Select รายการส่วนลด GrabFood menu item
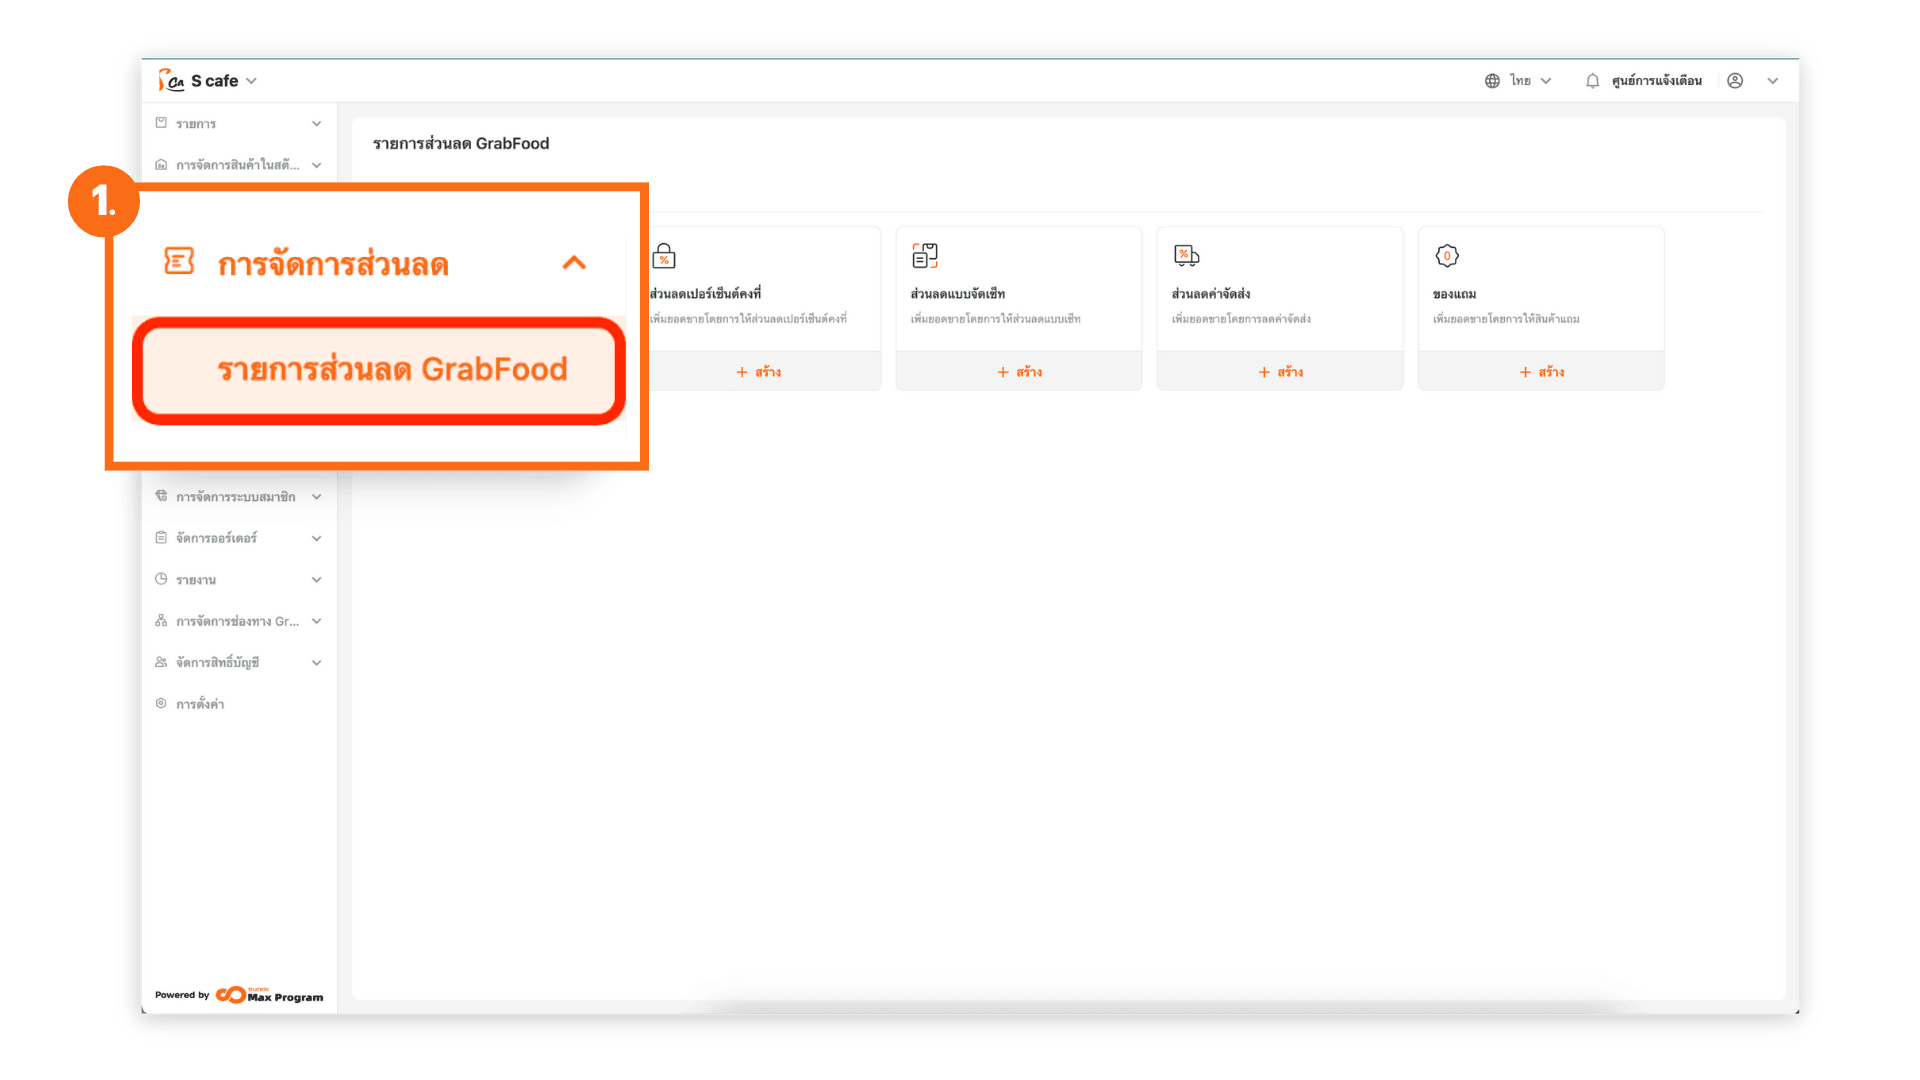 click(x=392, y=370)
